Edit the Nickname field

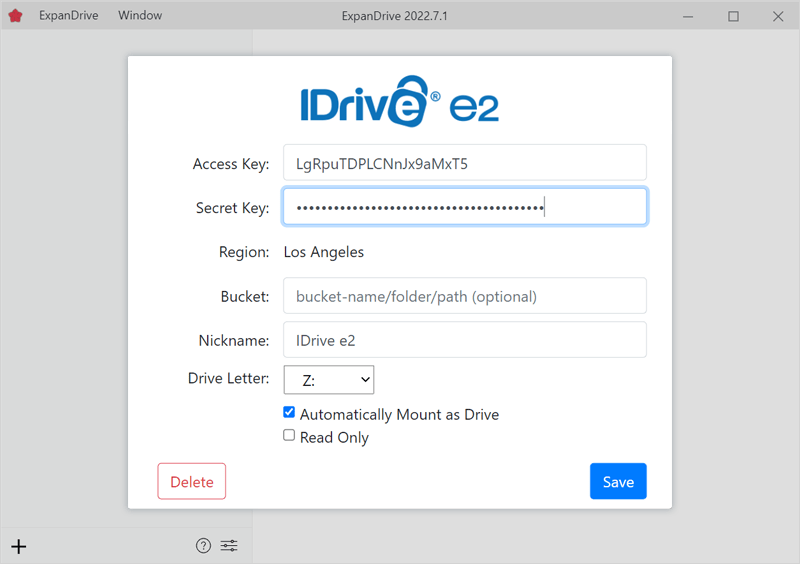[x=465, y=340]
